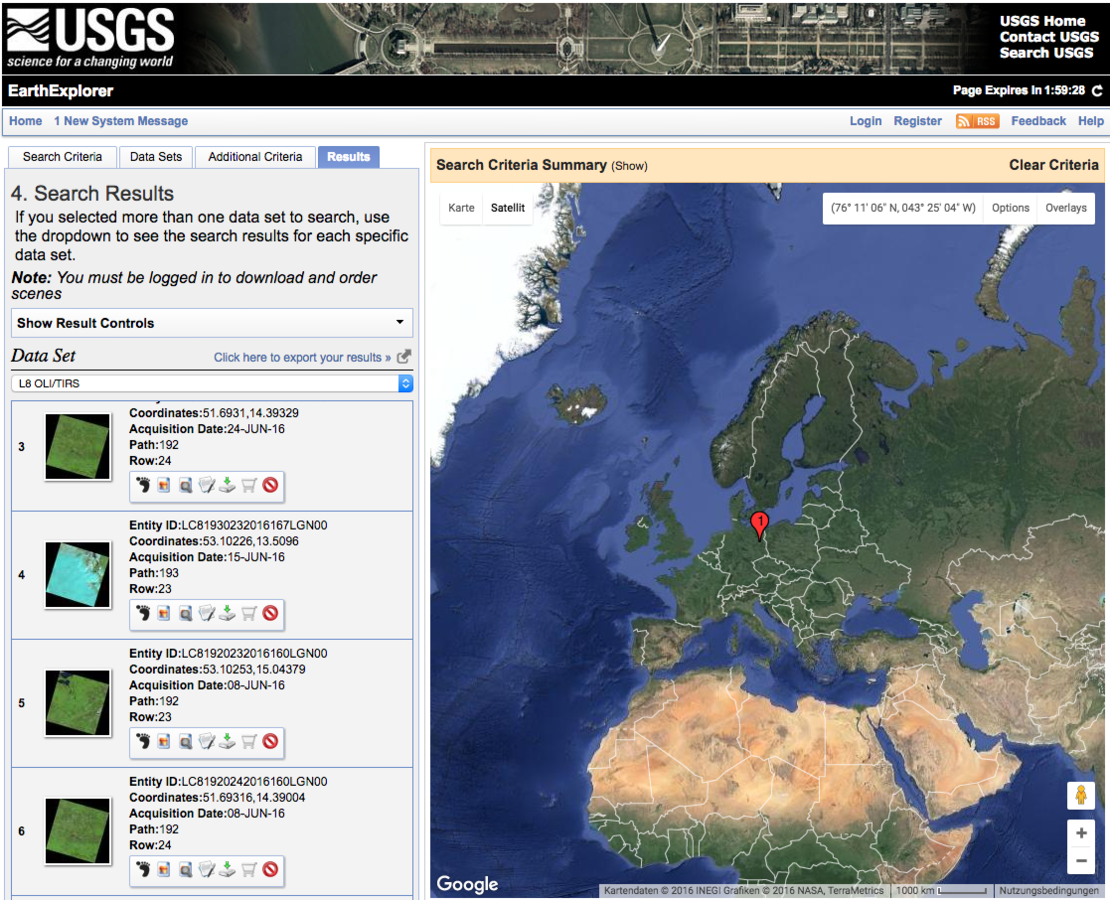Add result 3 to the order cart
The height and width of the screenshot is (900, 1110).
point(248,485)
